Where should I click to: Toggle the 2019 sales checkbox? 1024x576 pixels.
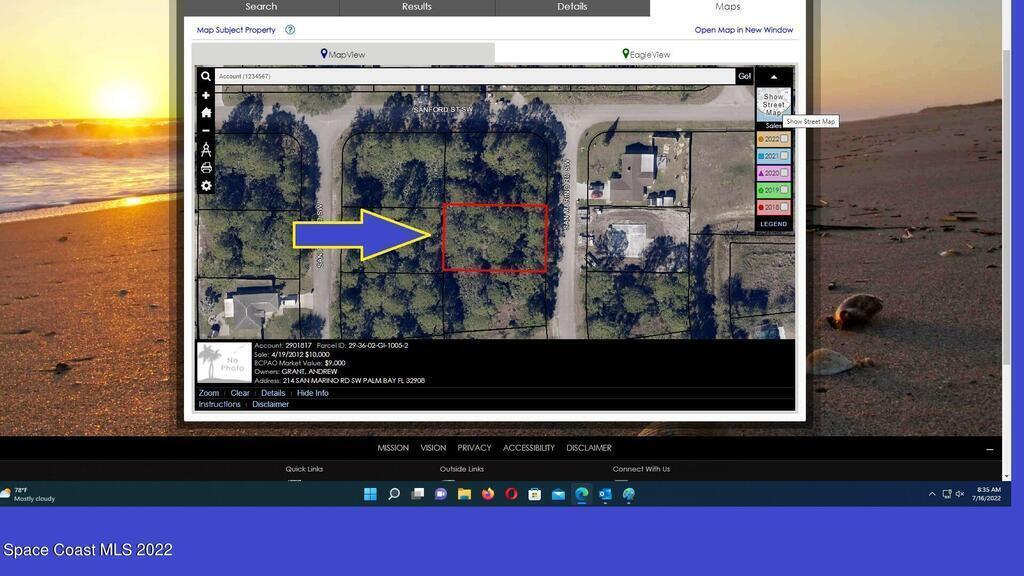click(x=785, y=190)
